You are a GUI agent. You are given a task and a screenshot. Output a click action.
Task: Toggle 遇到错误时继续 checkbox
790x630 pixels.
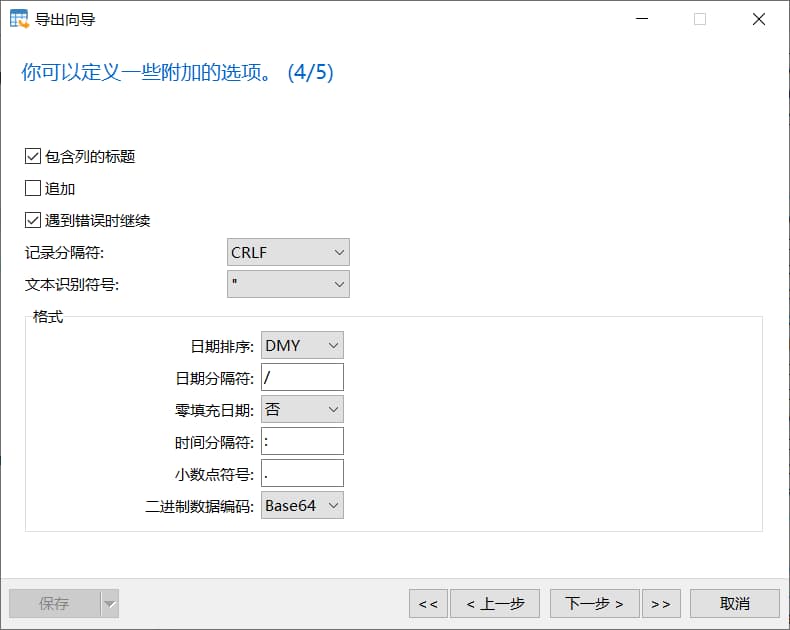click(x=33, y=220)
